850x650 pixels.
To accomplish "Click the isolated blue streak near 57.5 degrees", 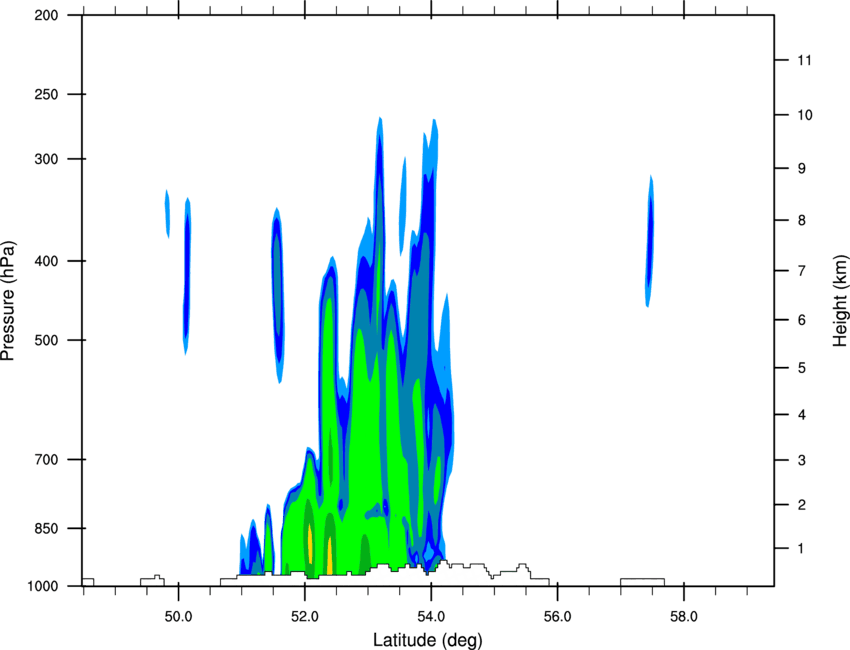I will click(x=649, y=241).
